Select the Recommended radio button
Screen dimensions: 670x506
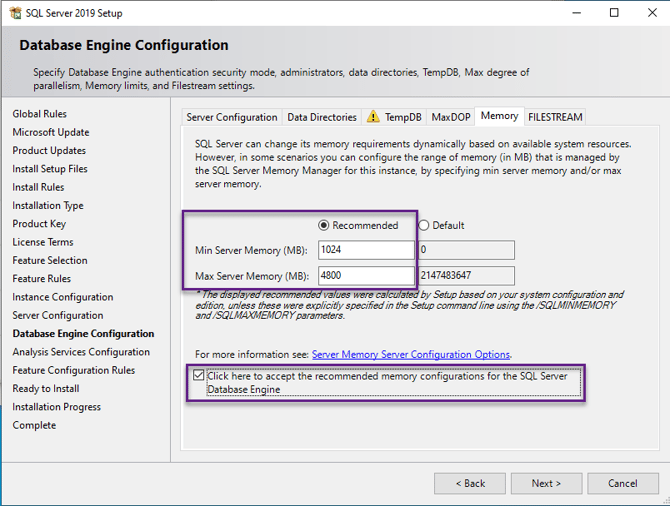324,225
